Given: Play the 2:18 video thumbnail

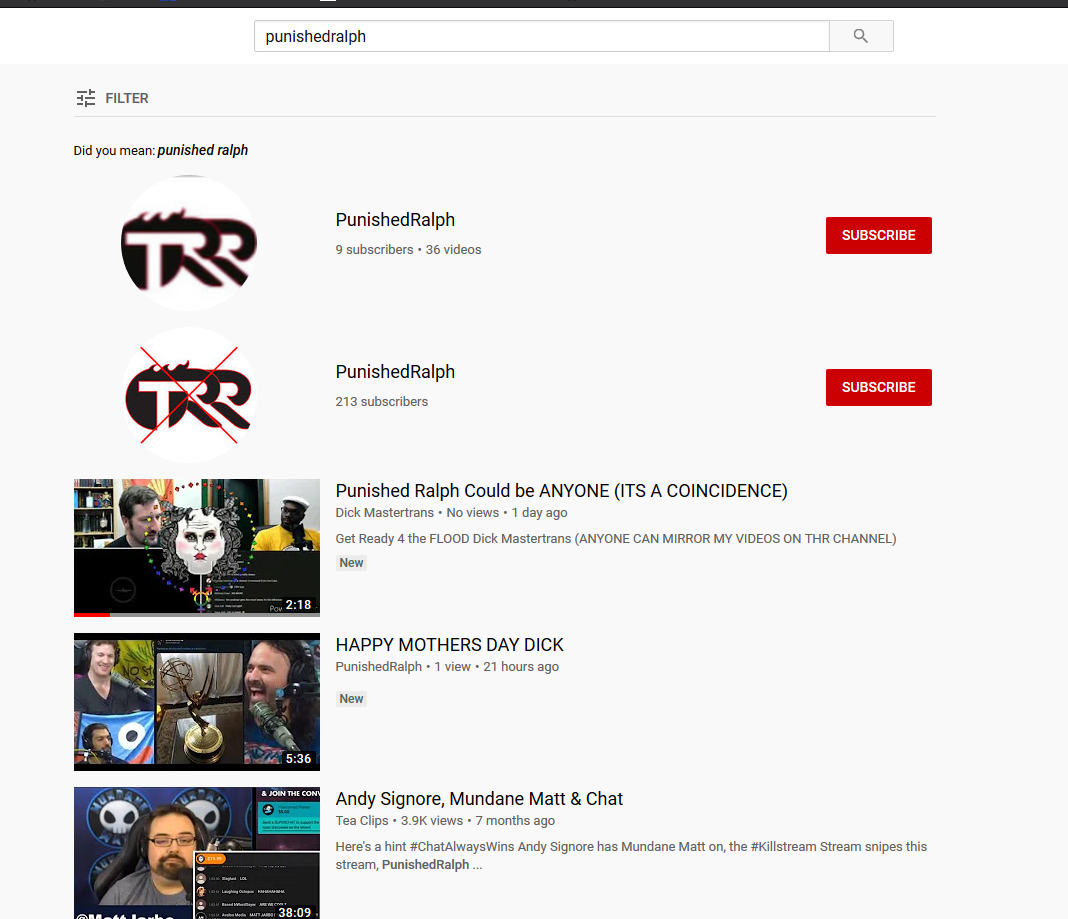Looking at the screenshot, I should [x=197, y=548].
